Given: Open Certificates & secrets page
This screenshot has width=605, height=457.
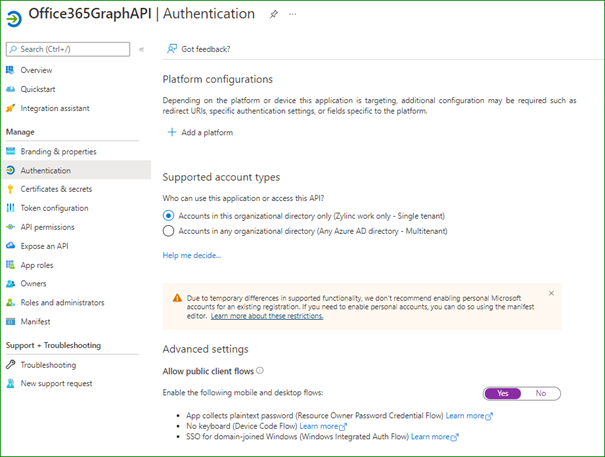Looking at the screenshot, I should tap(56, 189).
